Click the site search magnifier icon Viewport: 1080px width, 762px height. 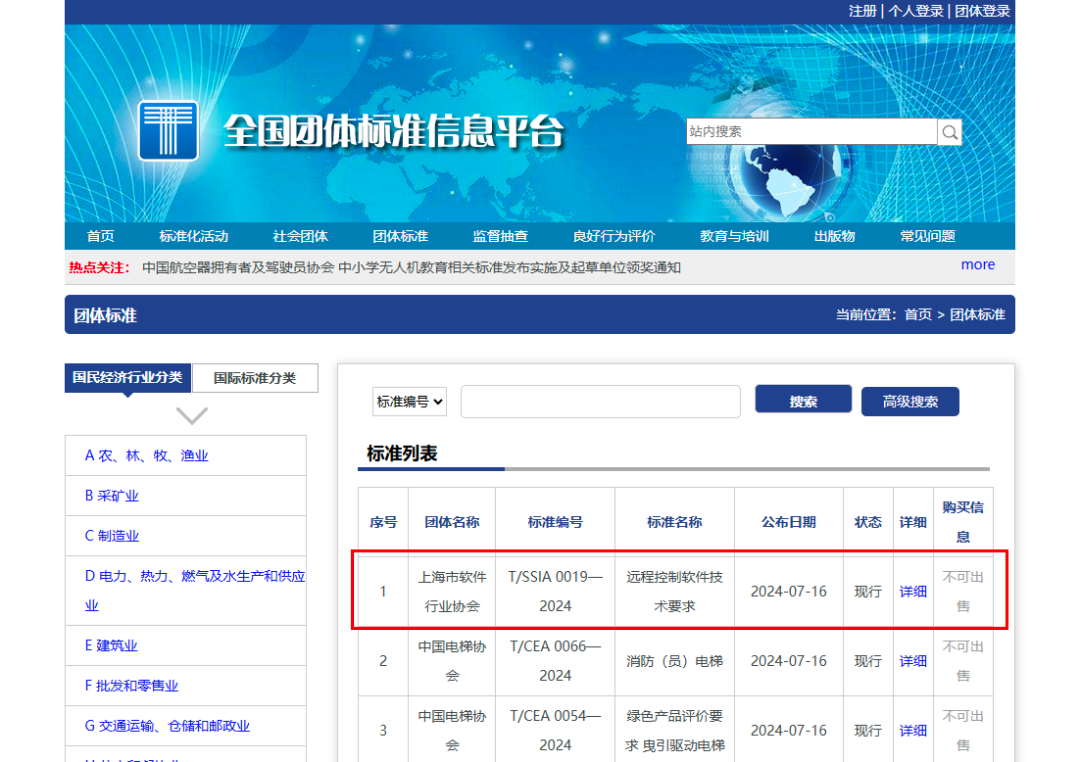click(x=948, y=131)
